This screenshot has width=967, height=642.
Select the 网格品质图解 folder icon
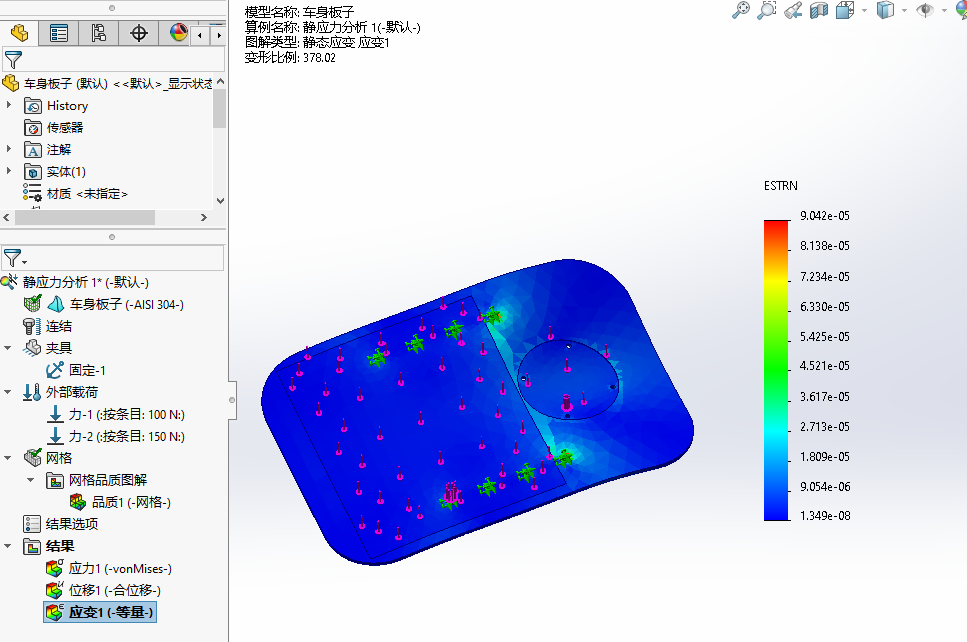coord(55,480)
